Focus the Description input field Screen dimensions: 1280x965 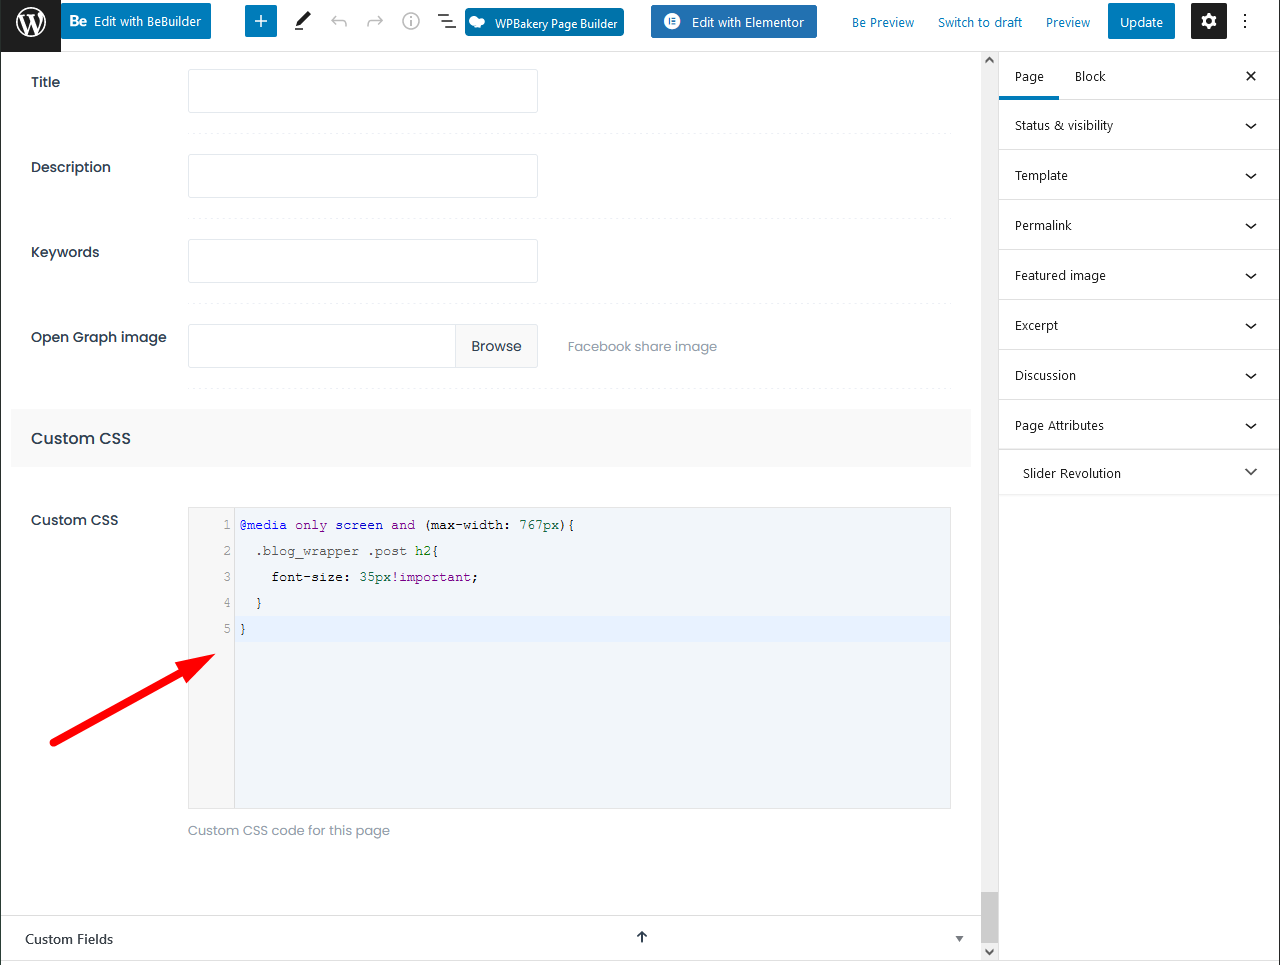click(x=363, y=176)
